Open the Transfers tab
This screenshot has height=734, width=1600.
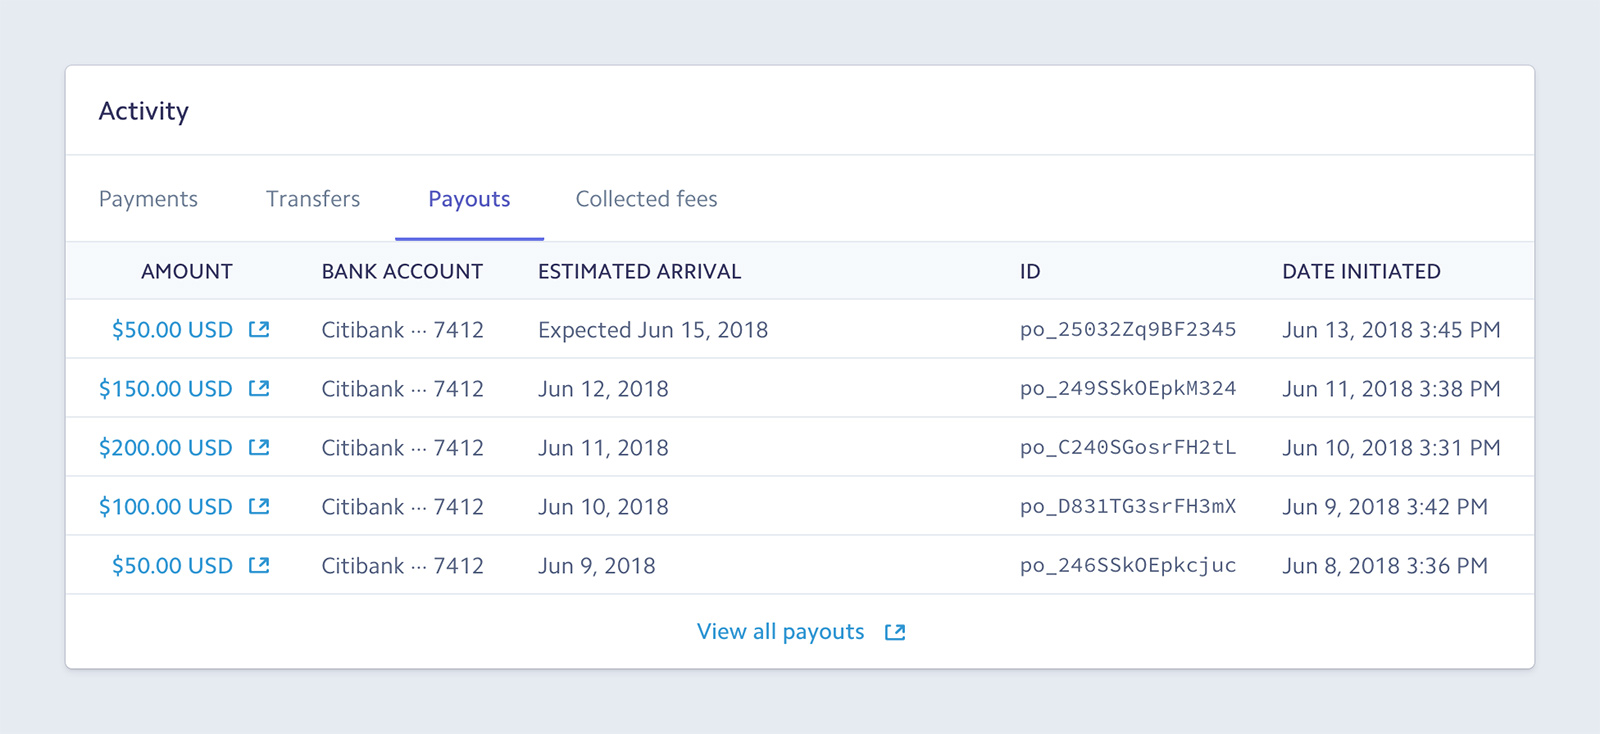(x=313, y=199)
